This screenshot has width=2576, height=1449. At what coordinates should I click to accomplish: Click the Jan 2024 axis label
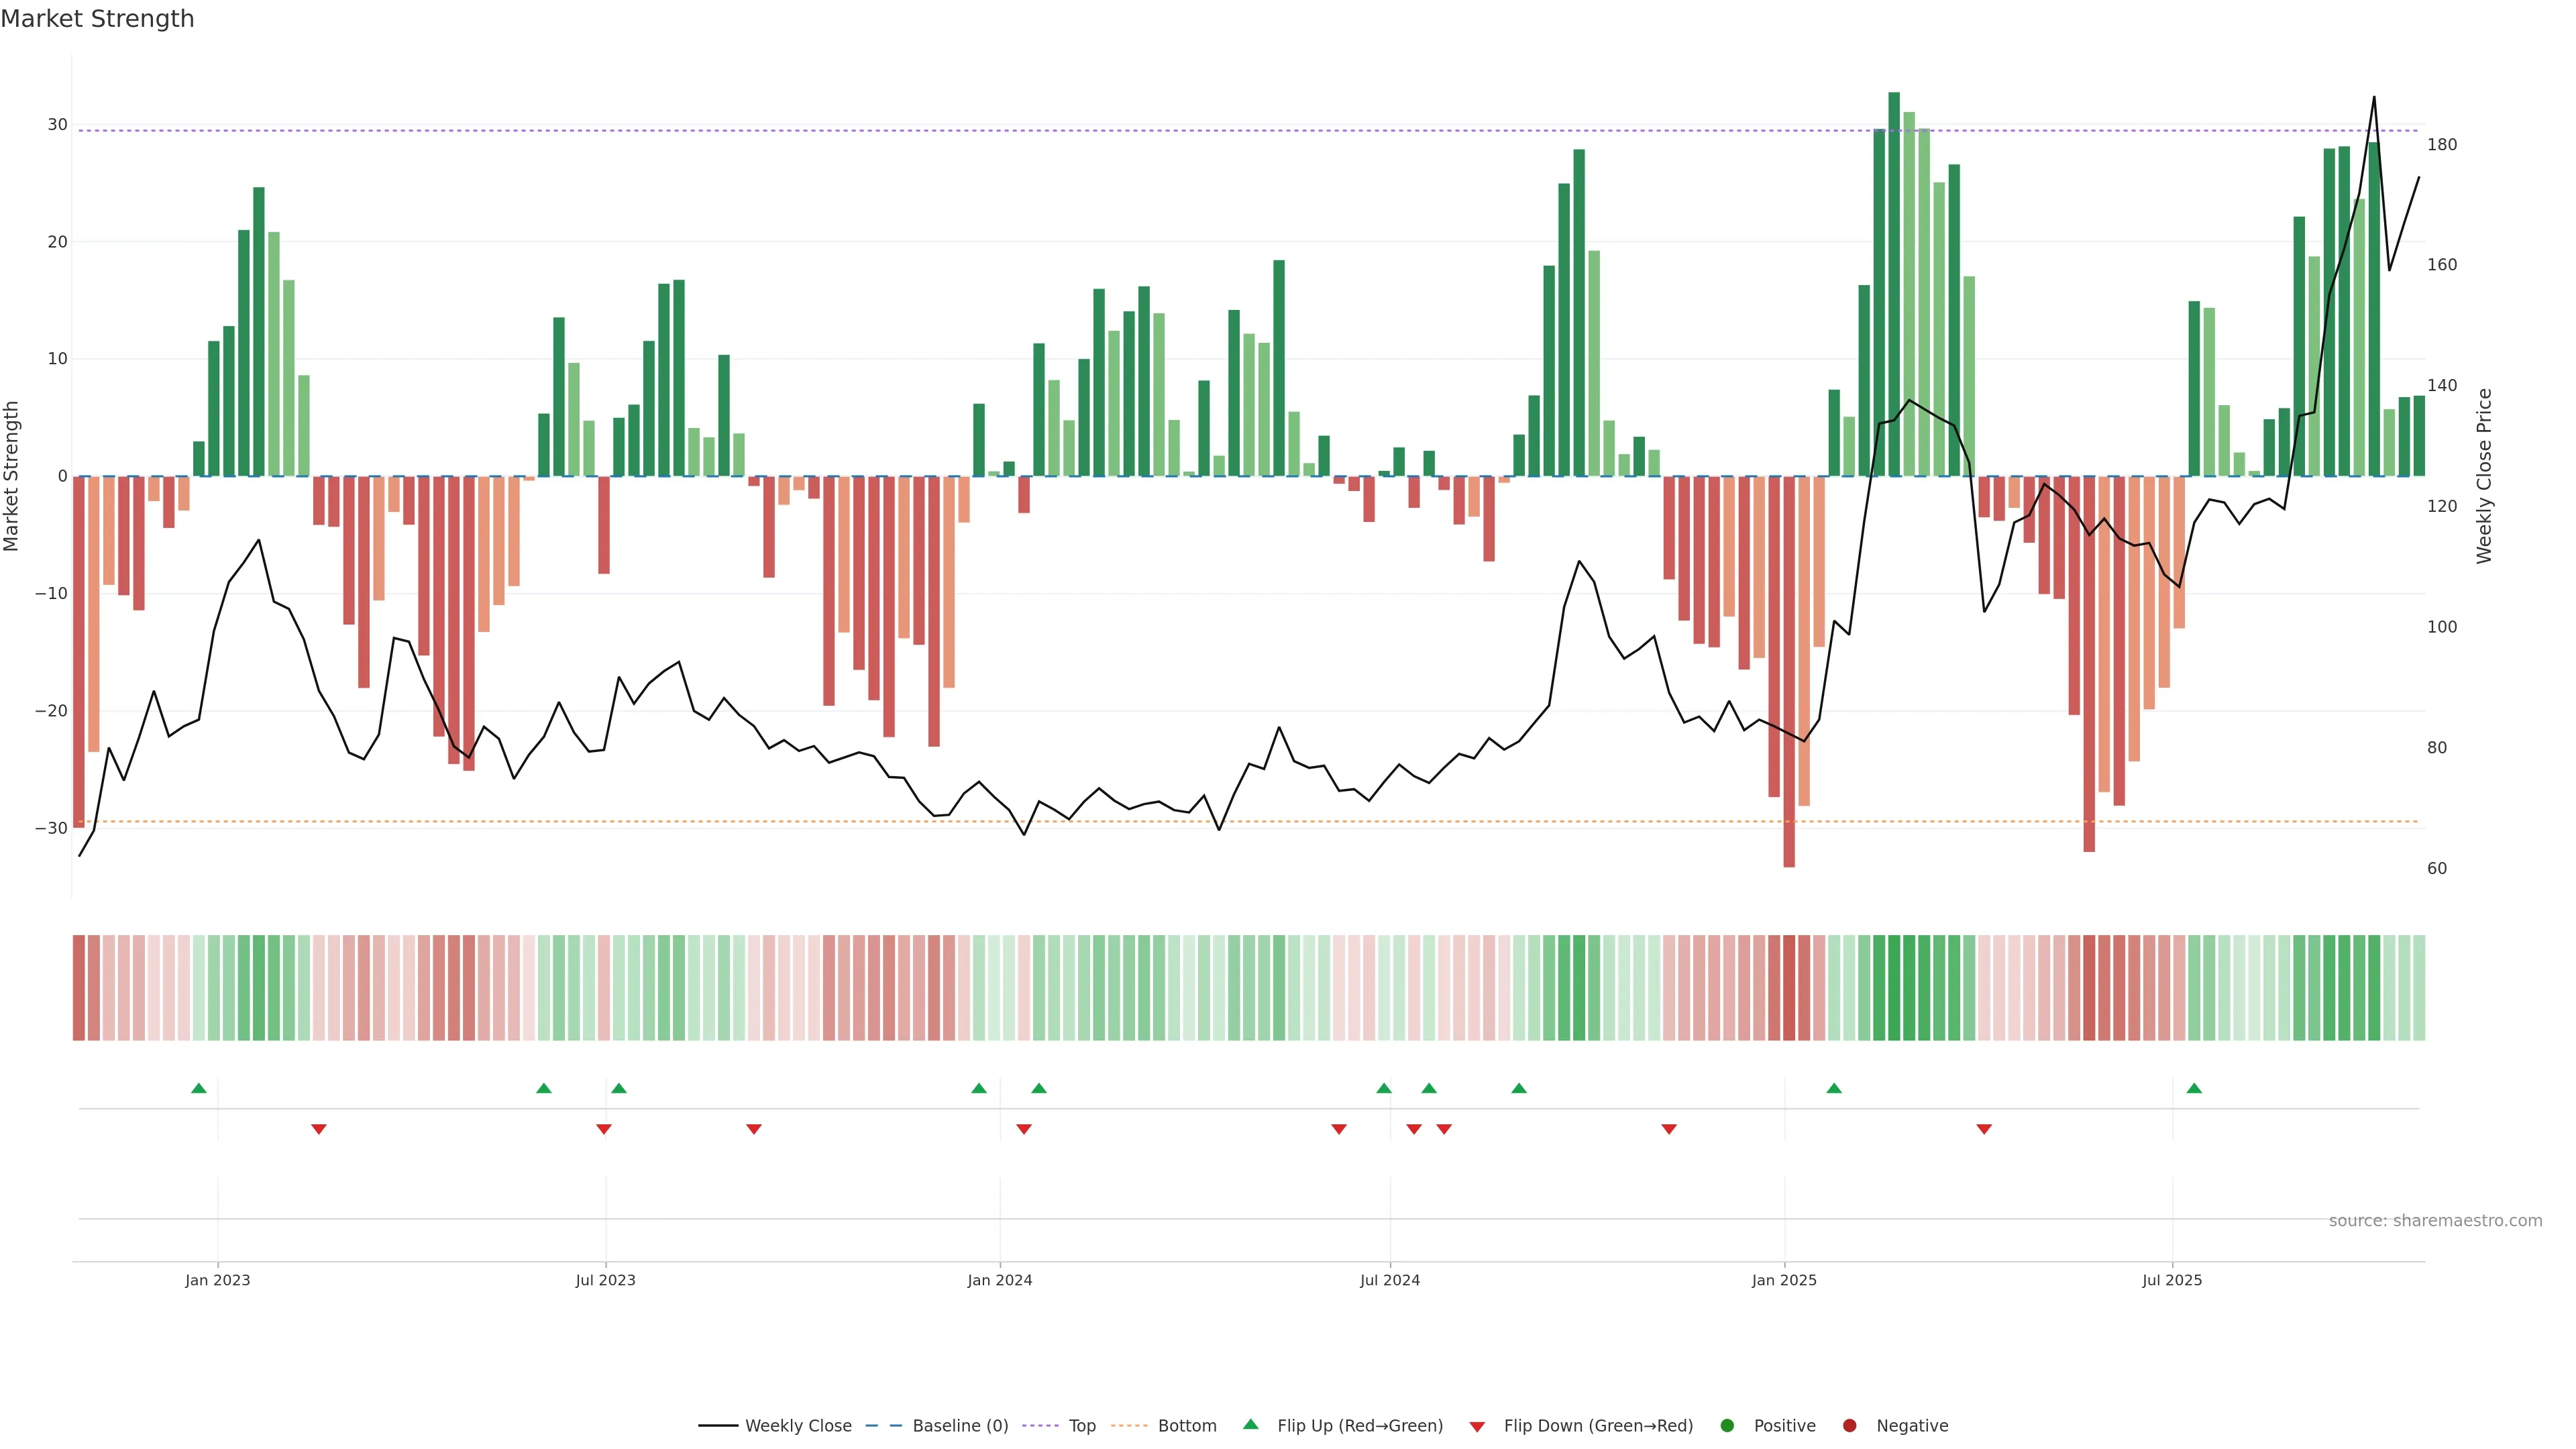[x=1000, y=1280]
